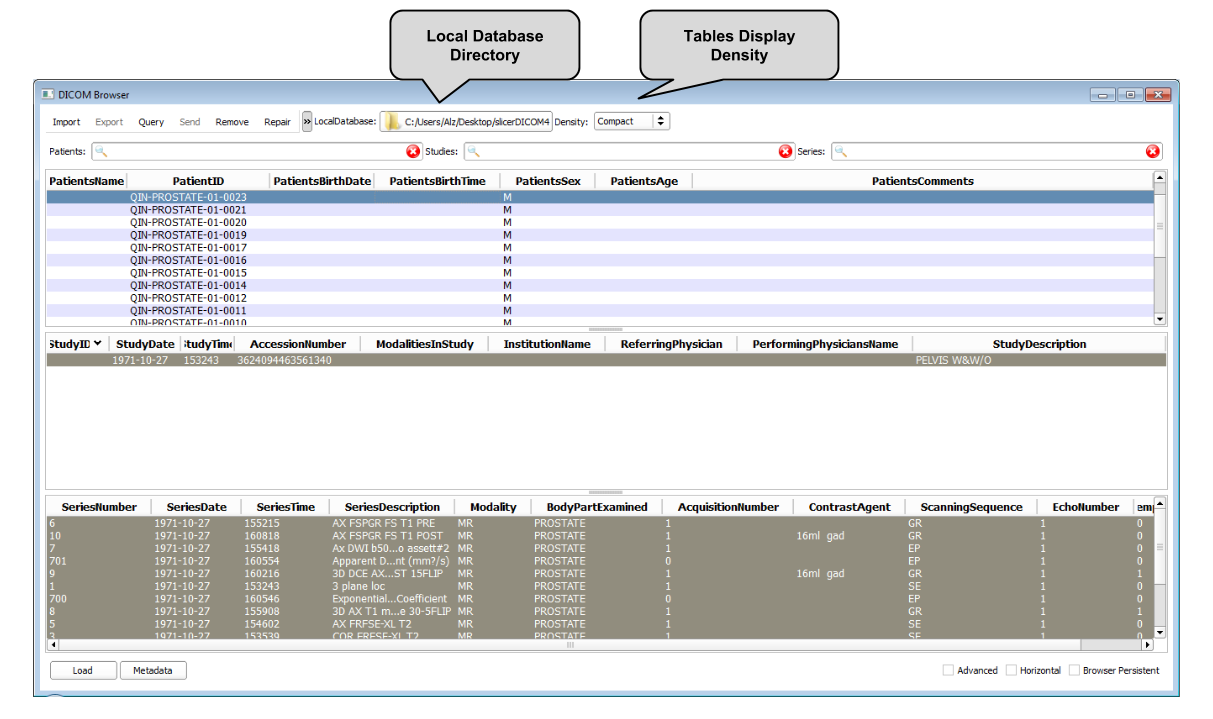Toggle the Horizontal layout checkbox
The image size is (1213, 719).
coord(1011,670)
